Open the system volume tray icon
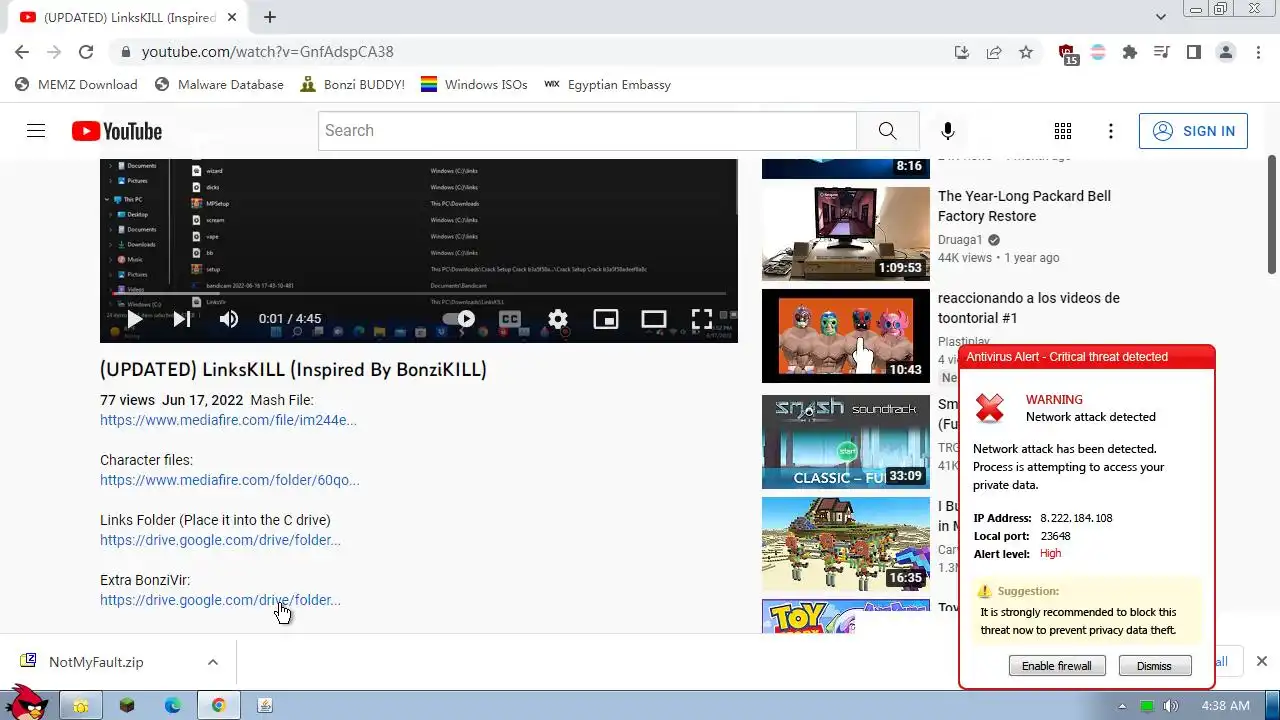The image size is (1280, 720). tap(1171, 706)
